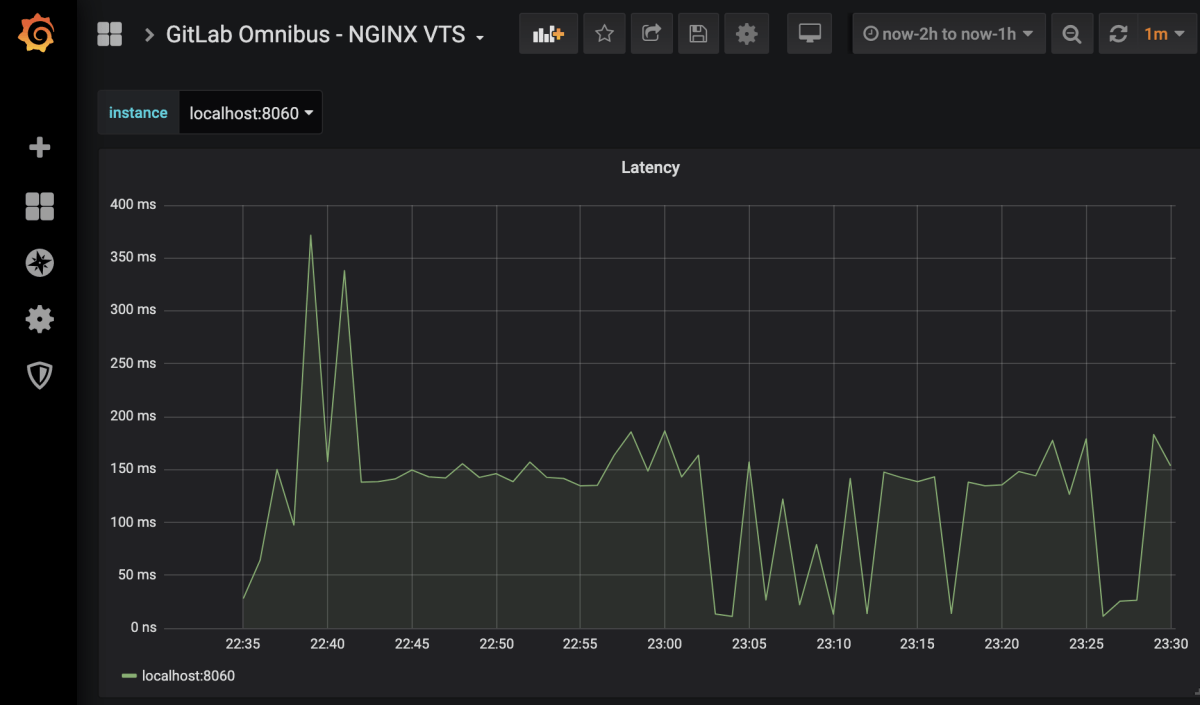Open the Create menu plus icon
Screen dimensions: 1200x705
[39, 147]
